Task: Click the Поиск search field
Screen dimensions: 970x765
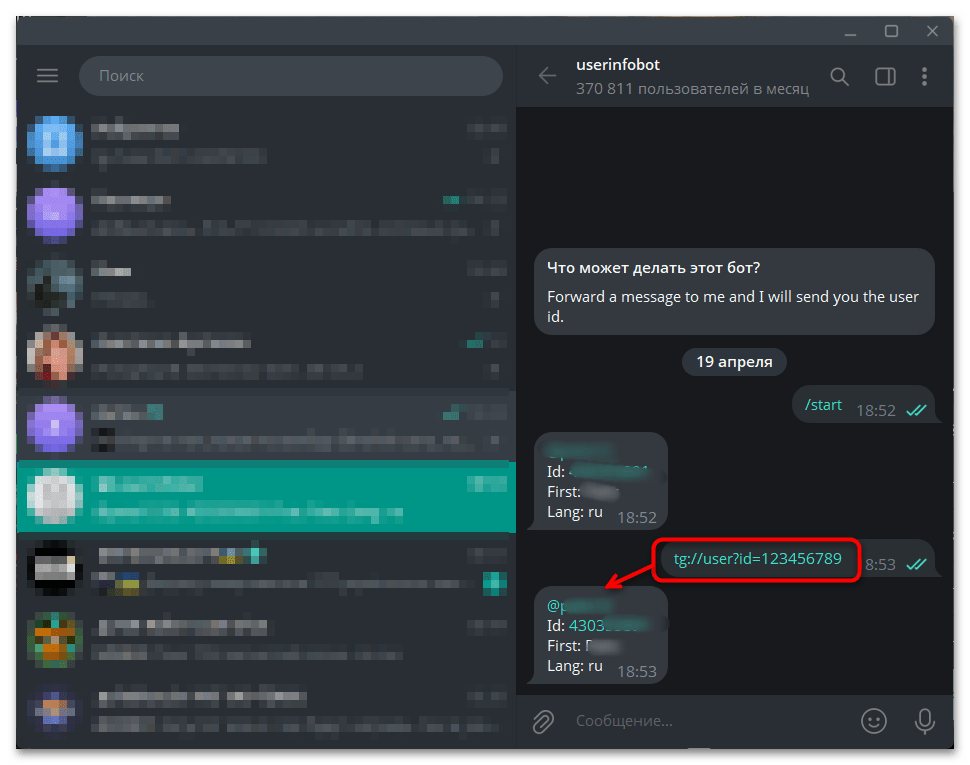Action: tap(291, 75)
